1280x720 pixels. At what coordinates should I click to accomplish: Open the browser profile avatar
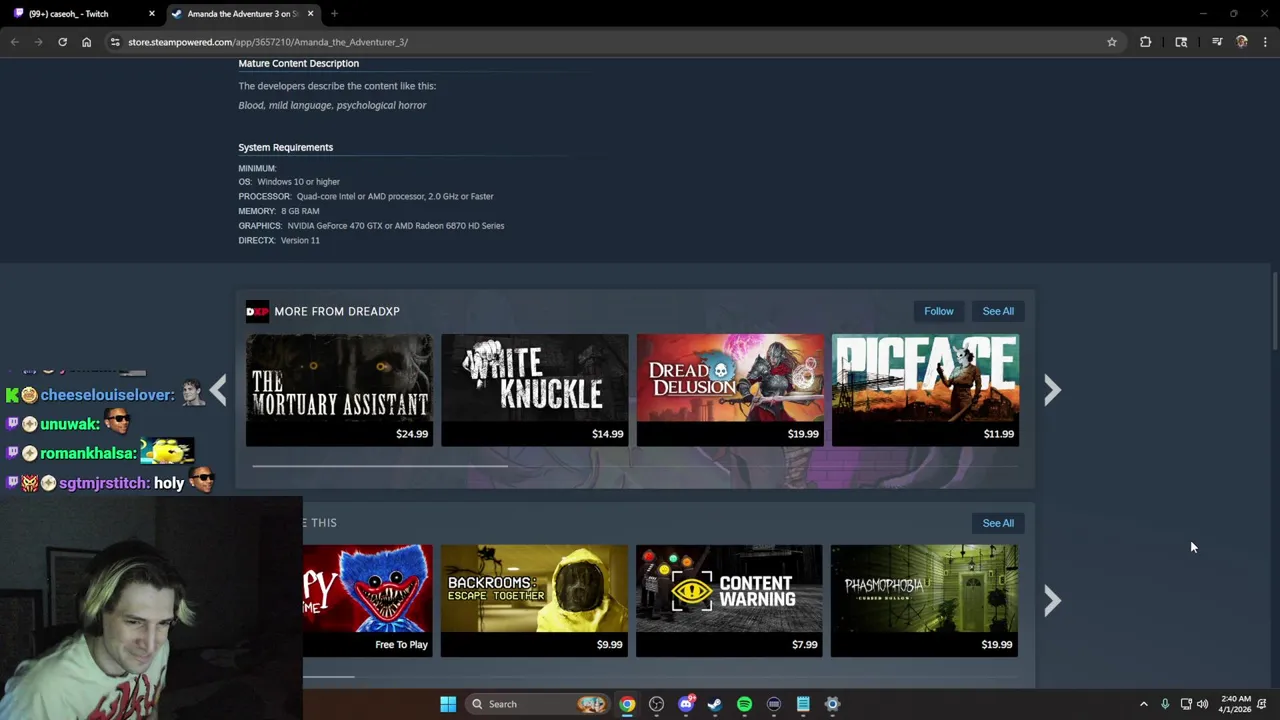pos(1241,42)
